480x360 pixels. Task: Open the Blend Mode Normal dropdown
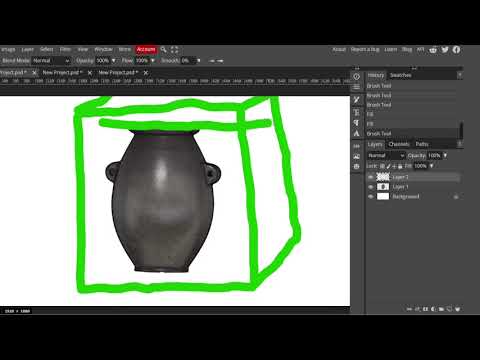[x=51, y=61]
